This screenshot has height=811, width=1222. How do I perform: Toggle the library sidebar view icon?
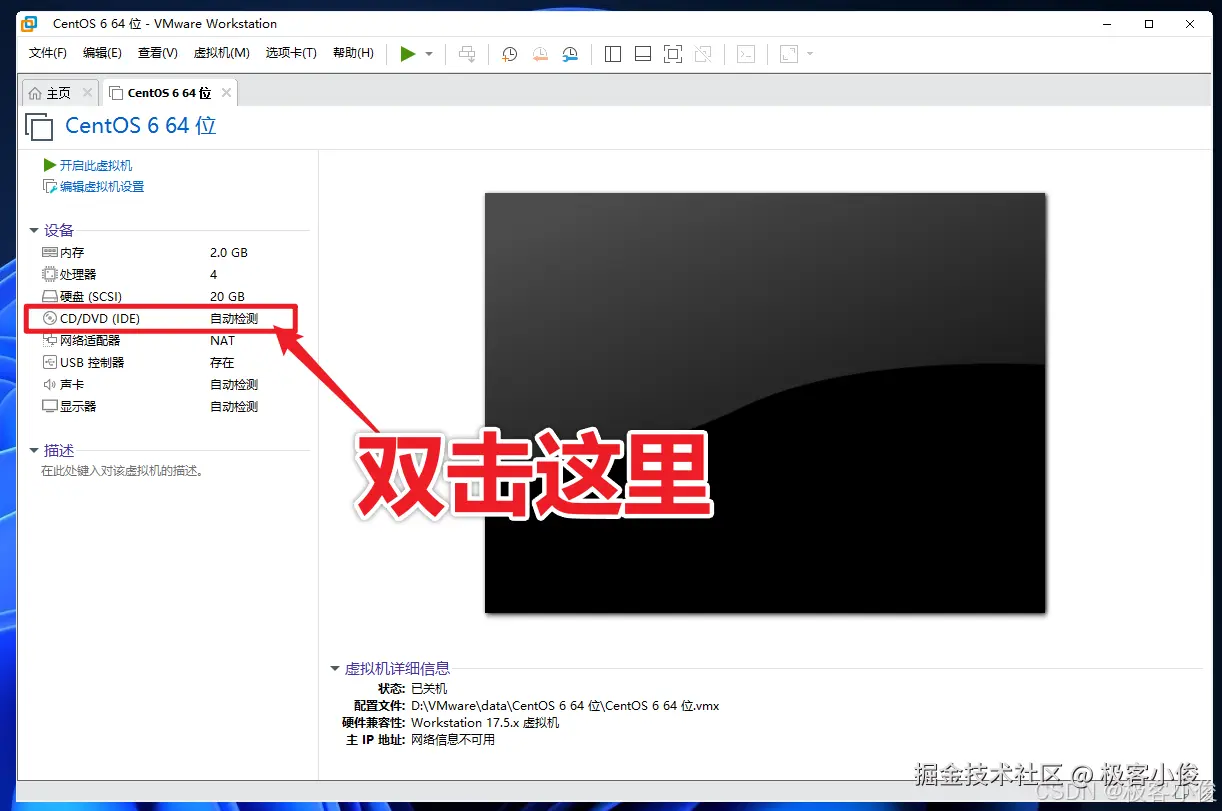point(613,54)
